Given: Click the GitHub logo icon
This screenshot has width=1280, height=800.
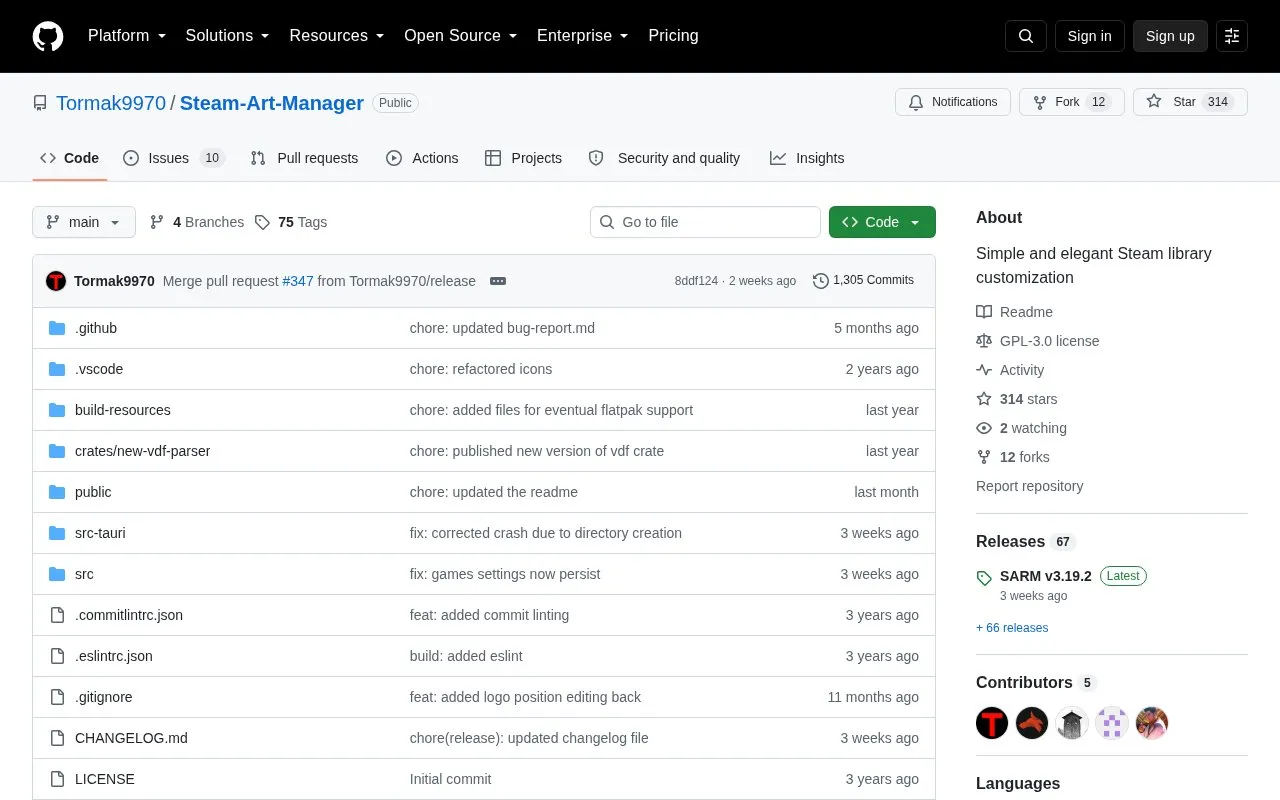Looking at the screenshot, I should [x=48, y=36].
